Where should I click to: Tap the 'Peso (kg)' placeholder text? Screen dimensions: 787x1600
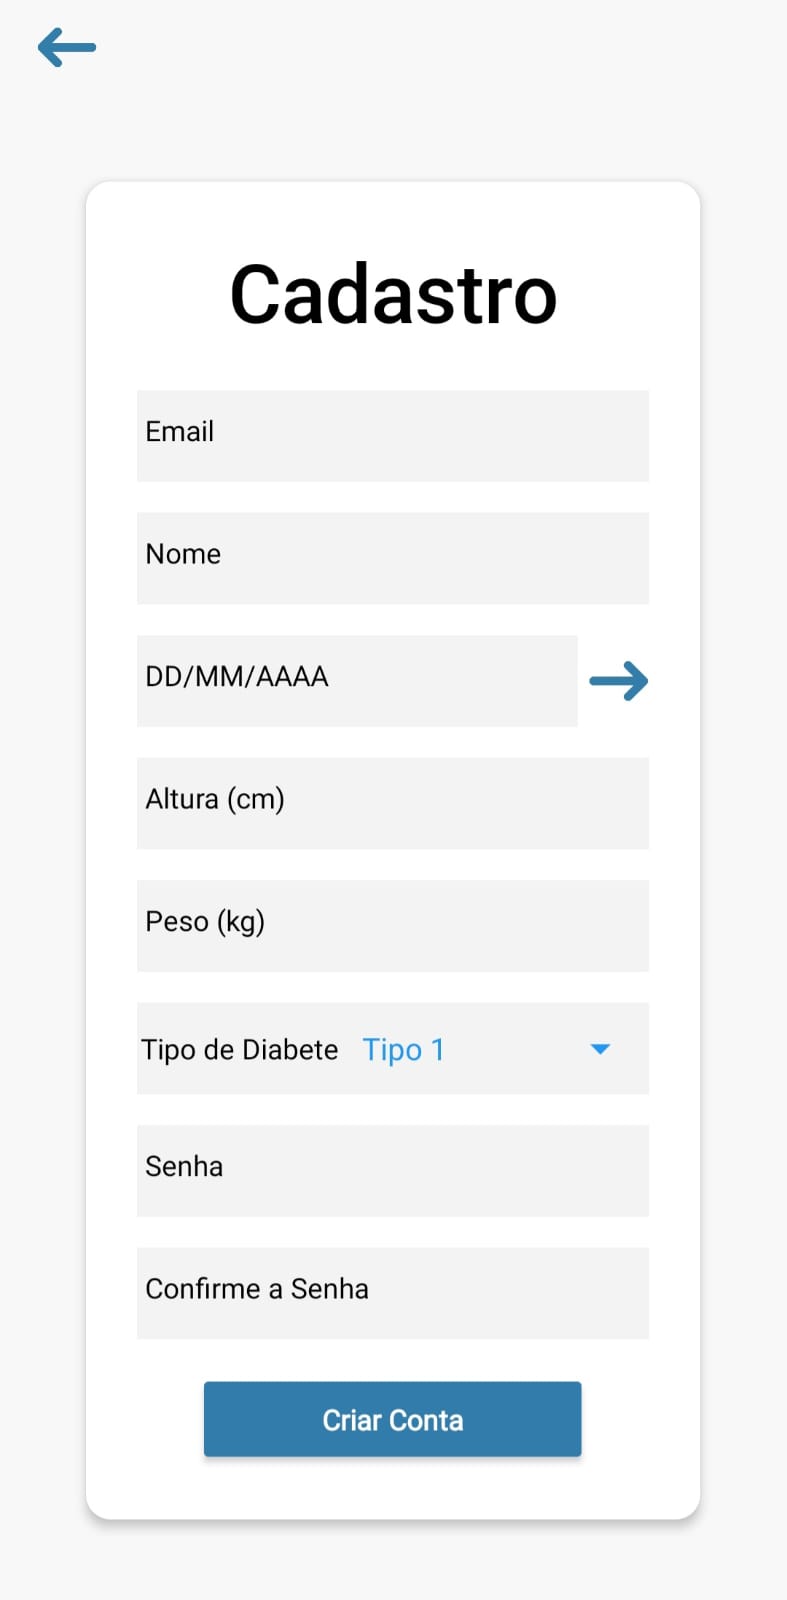205,921
